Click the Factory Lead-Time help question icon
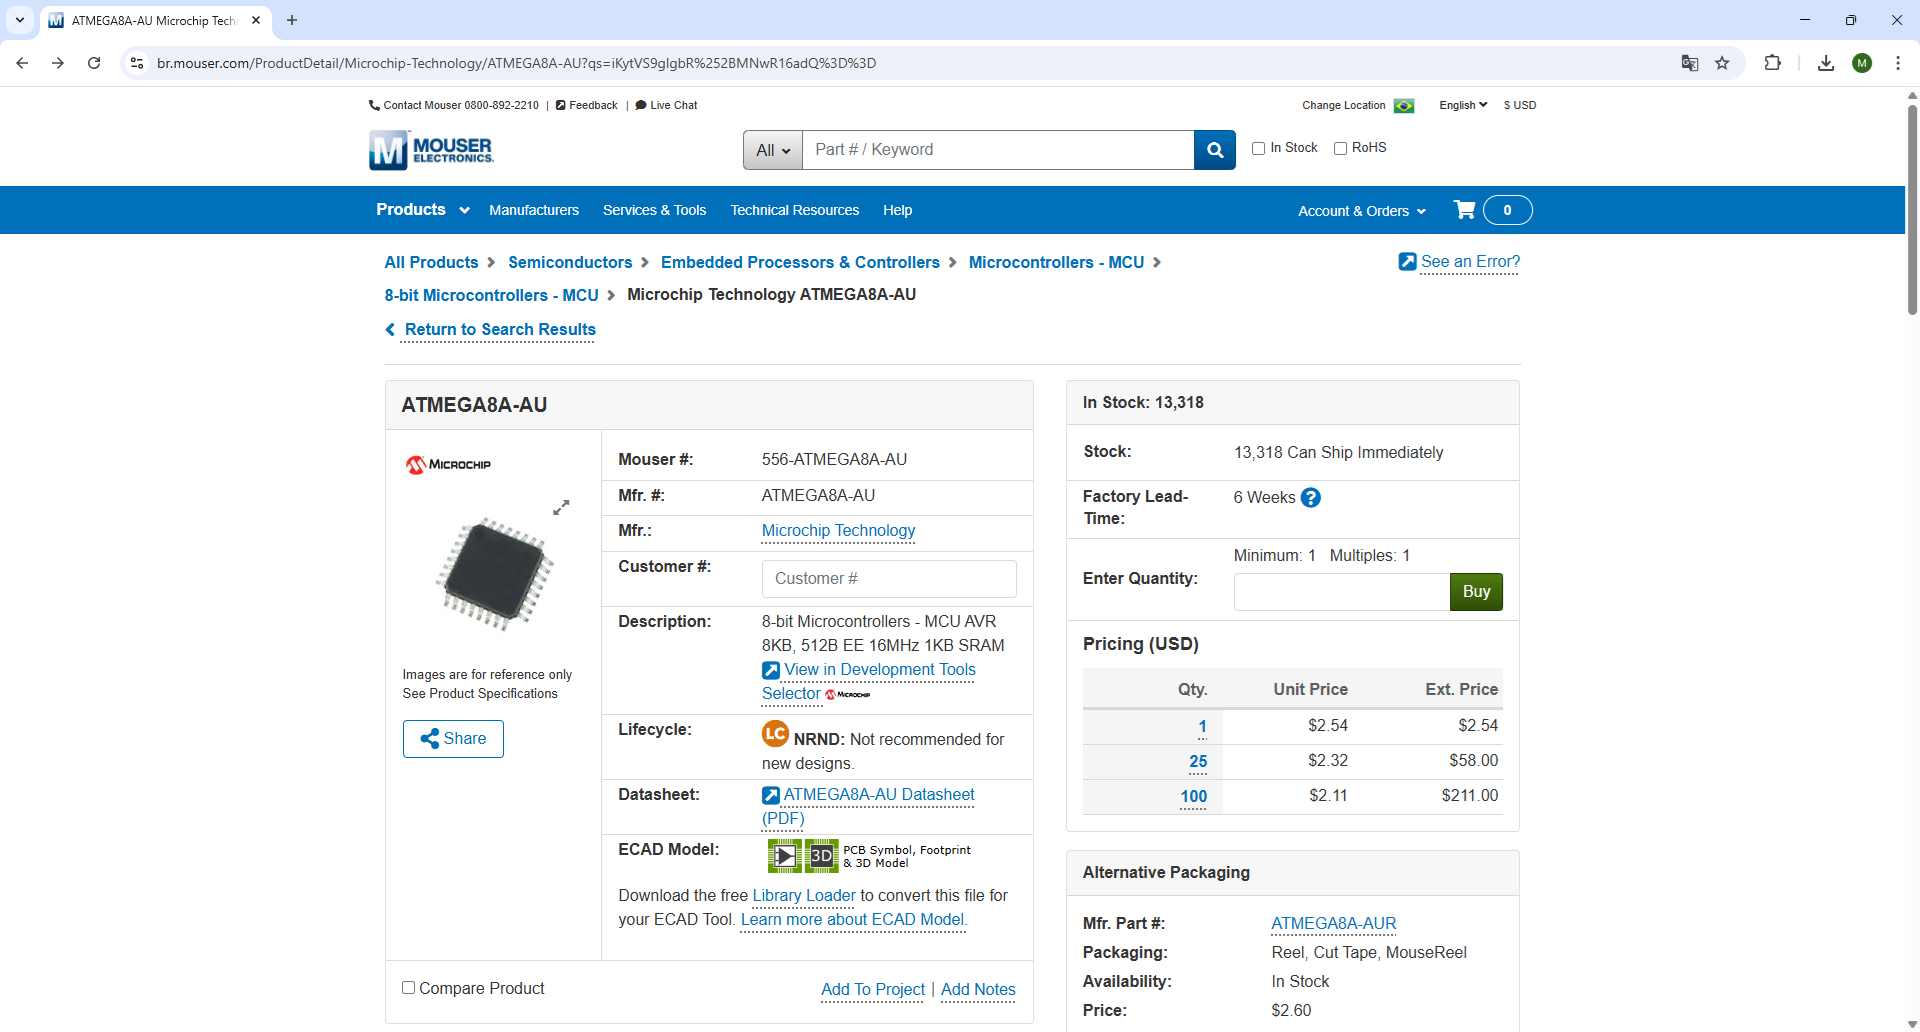 1311,498
